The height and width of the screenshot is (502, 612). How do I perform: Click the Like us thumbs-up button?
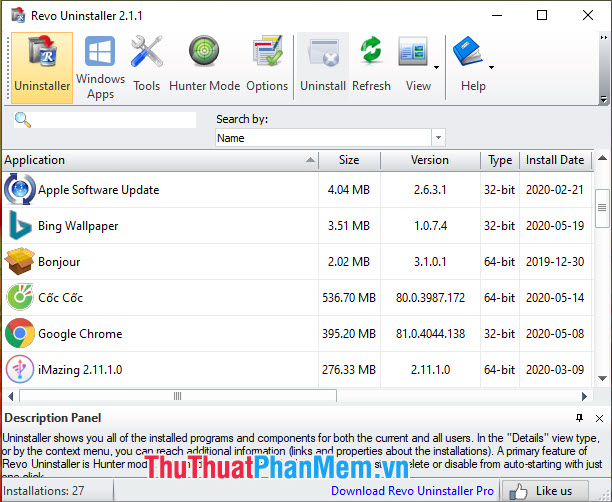[x=545, y=491]
